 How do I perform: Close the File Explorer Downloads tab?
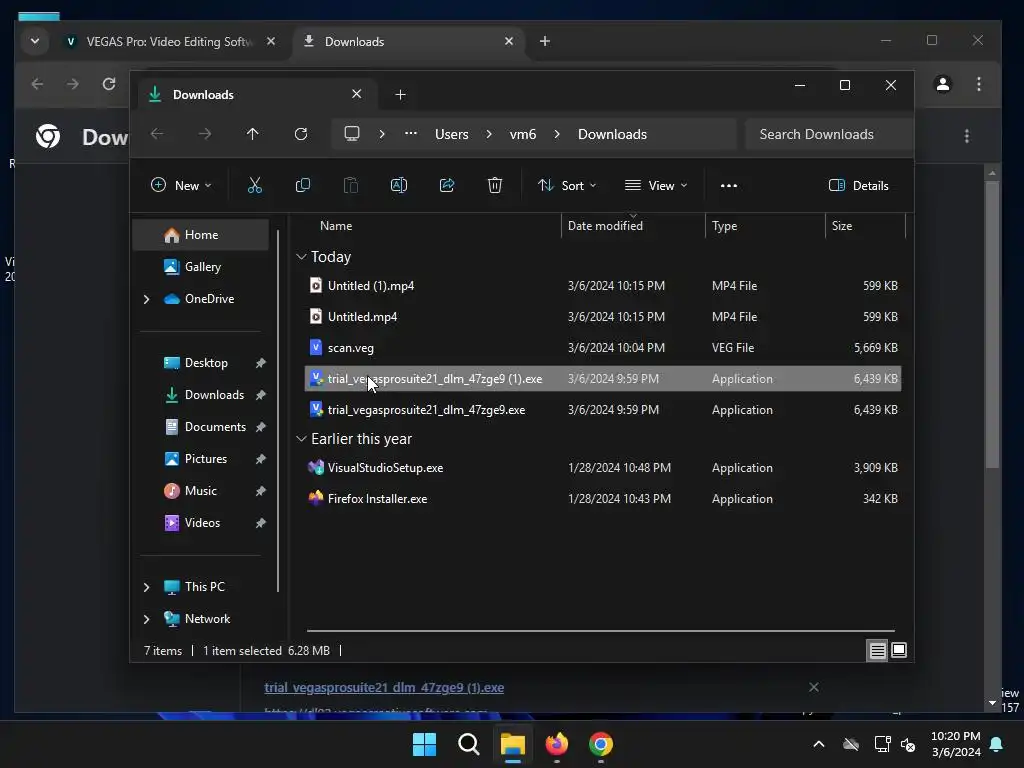[357, 94]
